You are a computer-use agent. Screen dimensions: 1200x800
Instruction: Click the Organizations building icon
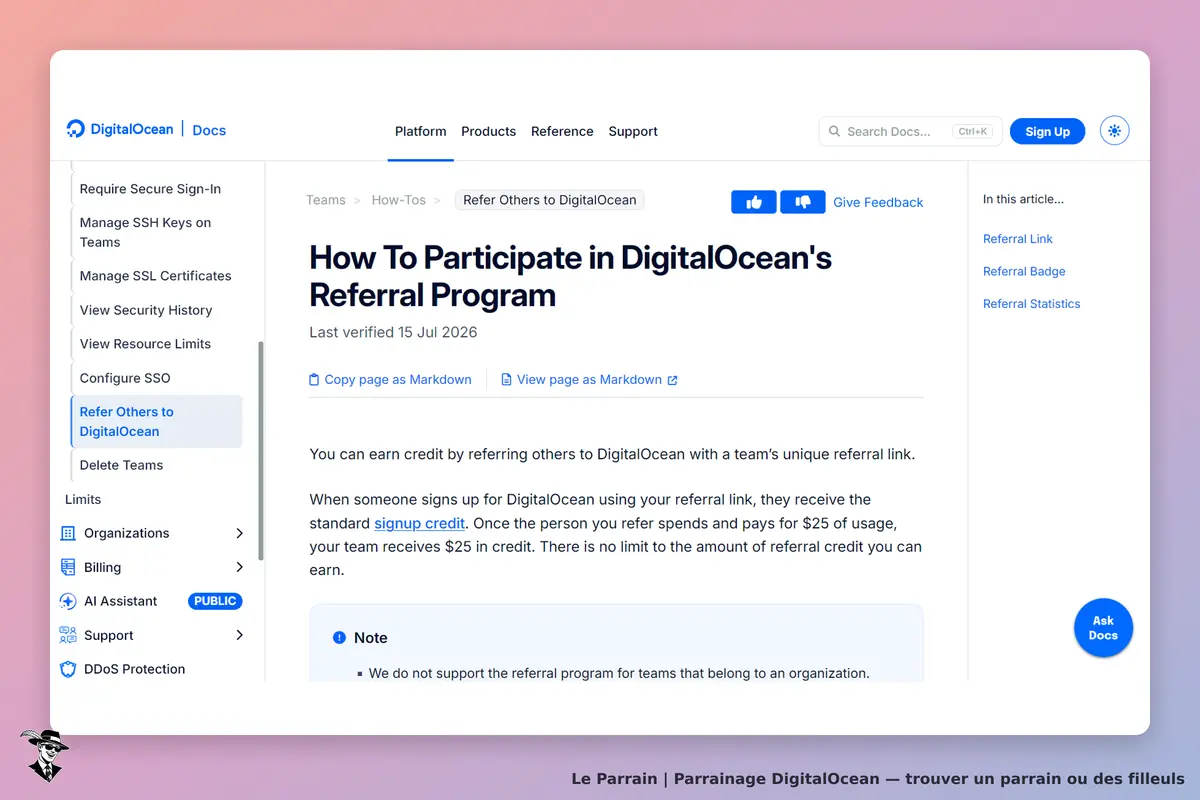pos(68,533)
